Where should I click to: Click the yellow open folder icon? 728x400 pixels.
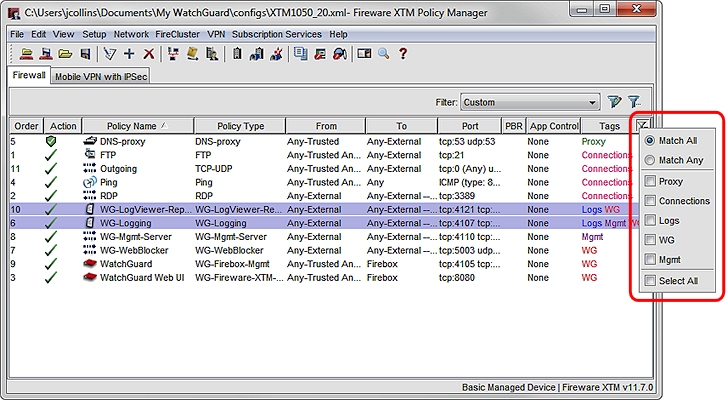click(65, 54)
